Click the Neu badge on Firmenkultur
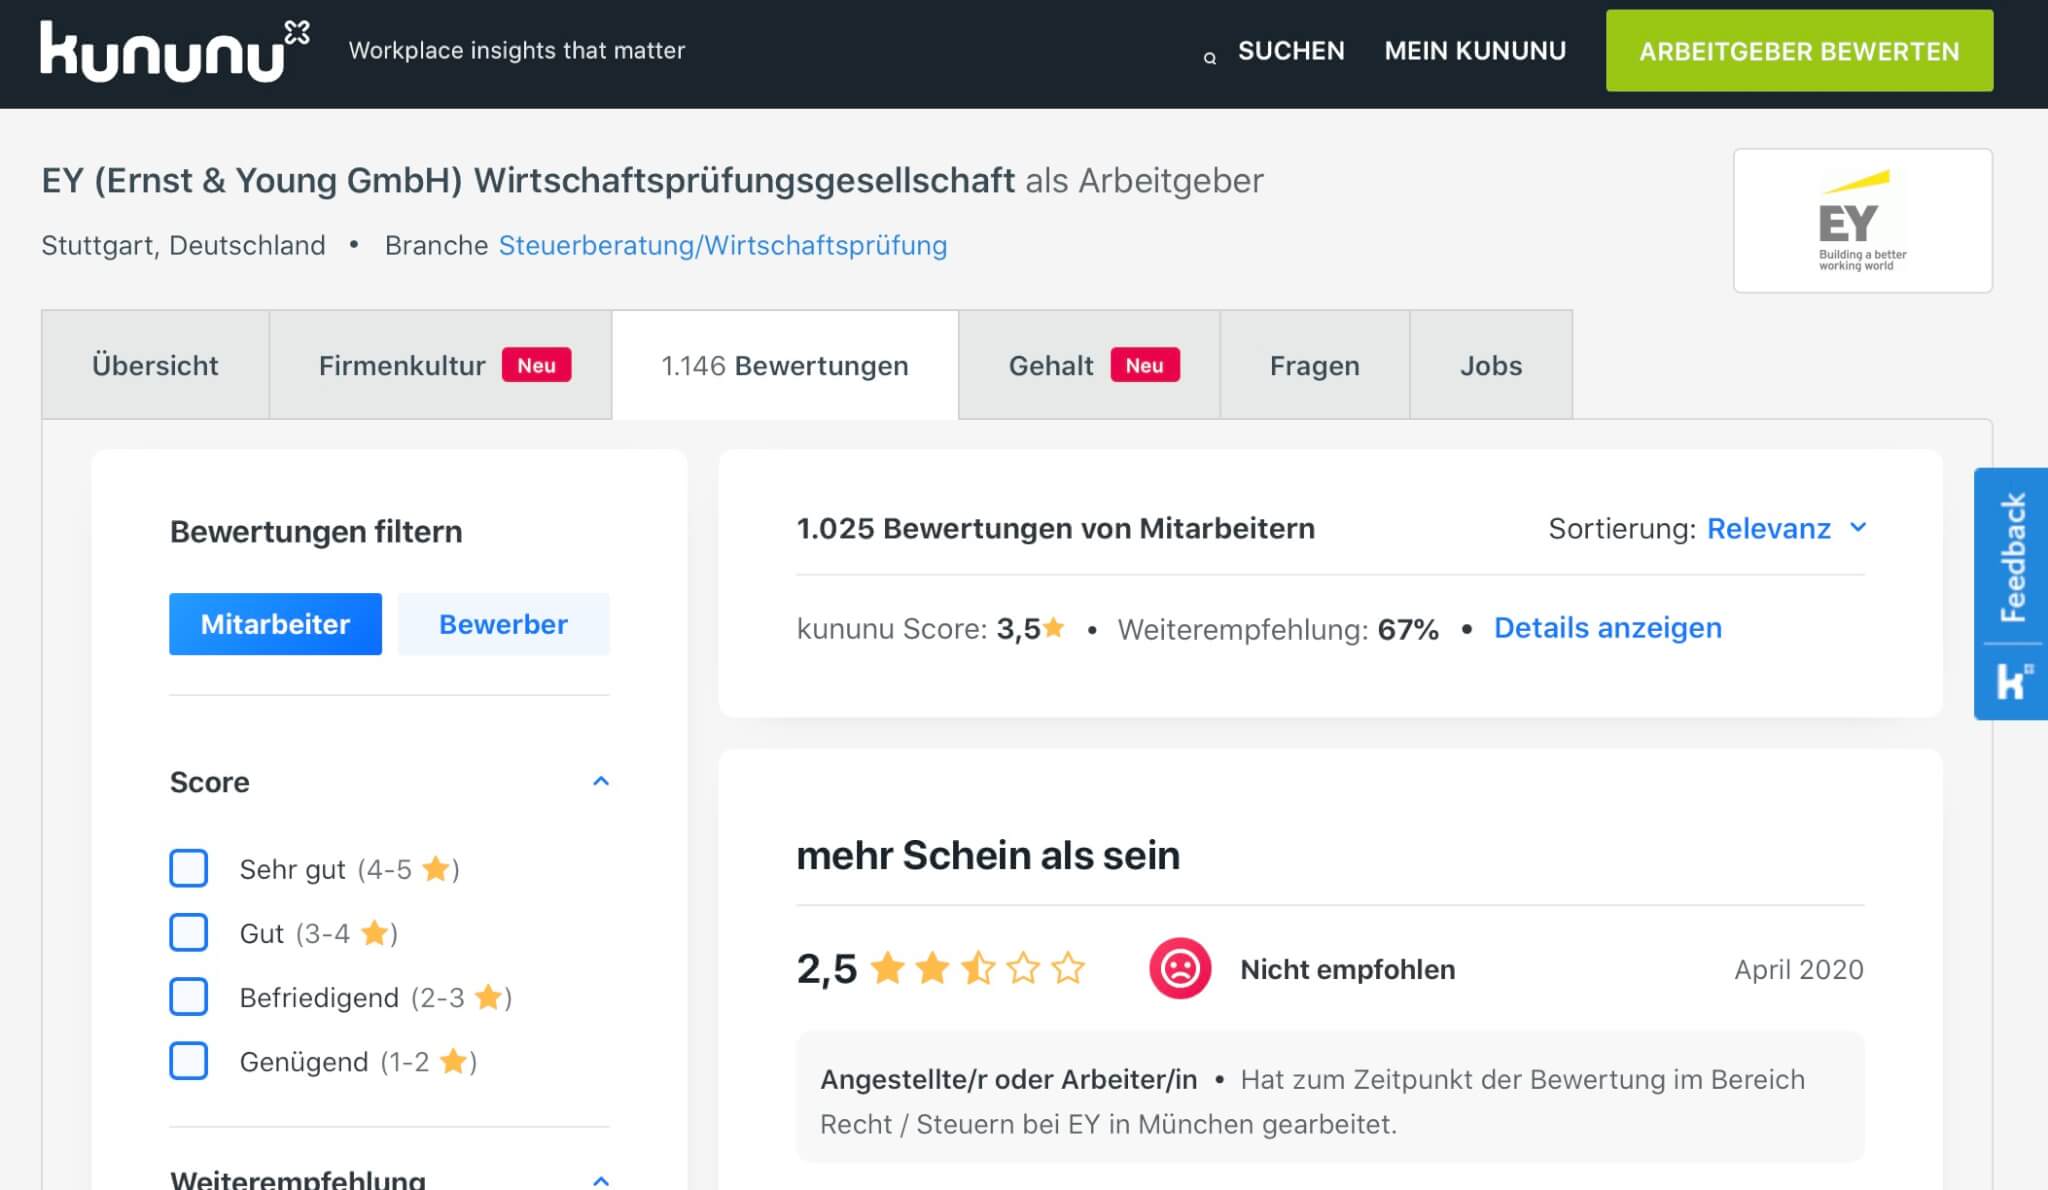Viewport: 2048px width, 1190px height. tap(536, 365)
